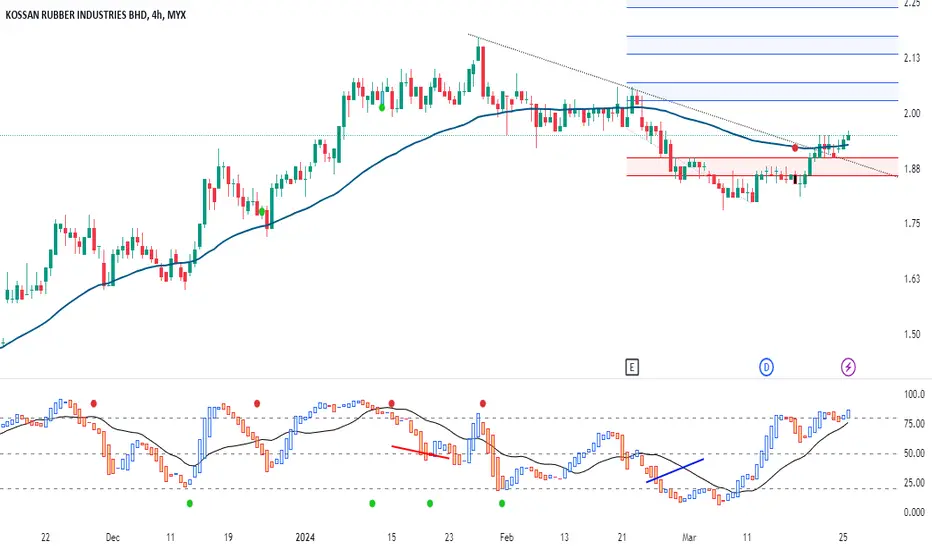
Task: Click the 0.000 oscillator scale label
Action: (914, 512)
